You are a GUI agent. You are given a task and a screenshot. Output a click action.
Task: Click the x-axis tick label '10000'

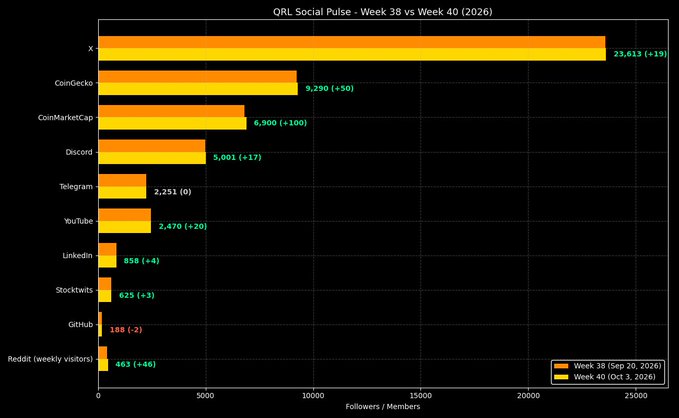pos(313,395)
